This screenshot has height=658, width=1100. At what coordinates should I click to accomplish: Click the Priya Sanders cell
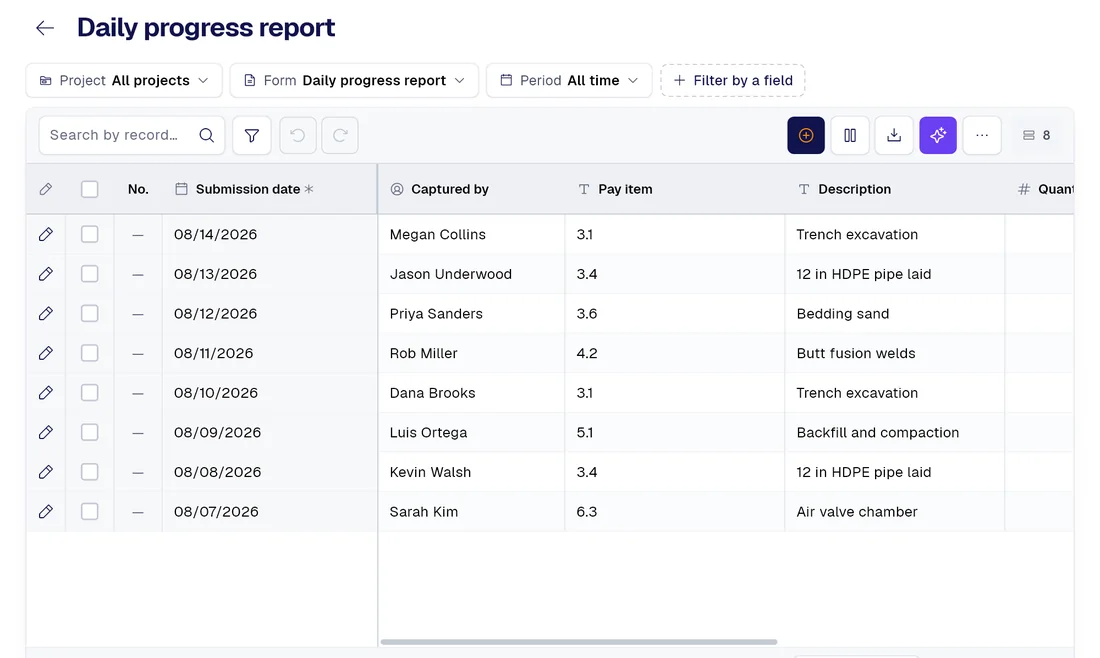click(x=471, y=314)
